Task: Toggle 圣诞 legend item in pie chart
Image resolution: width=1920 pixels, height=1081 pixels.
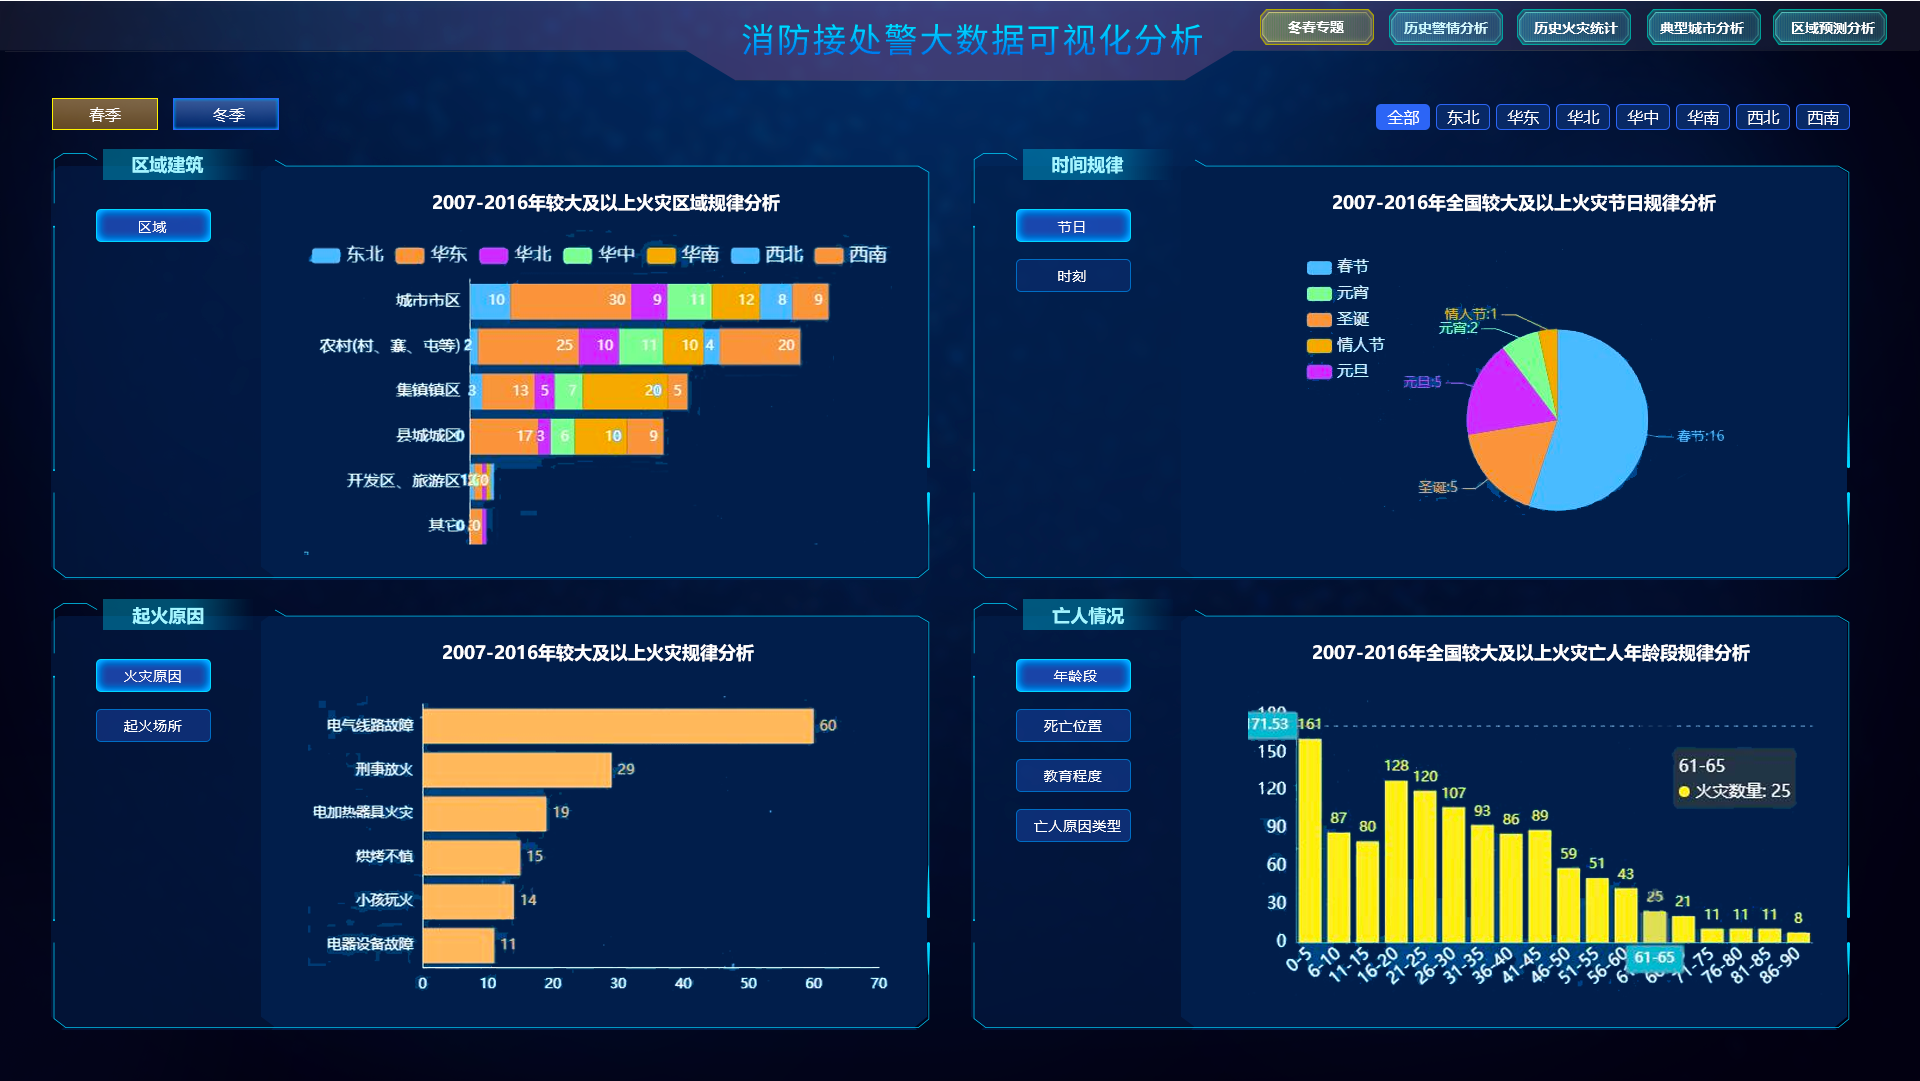Action: coord(1338,319)
